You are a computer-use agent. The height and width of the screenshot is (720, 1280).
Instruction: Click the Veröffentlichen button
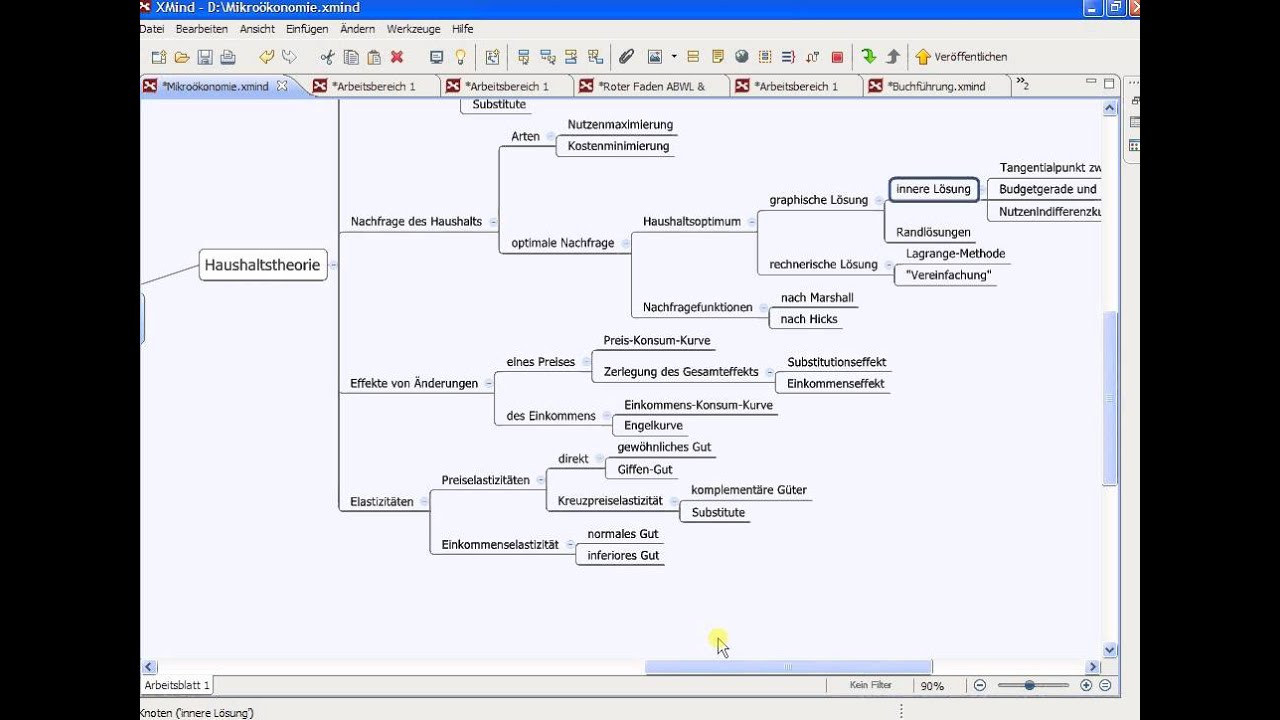(961, 57)
